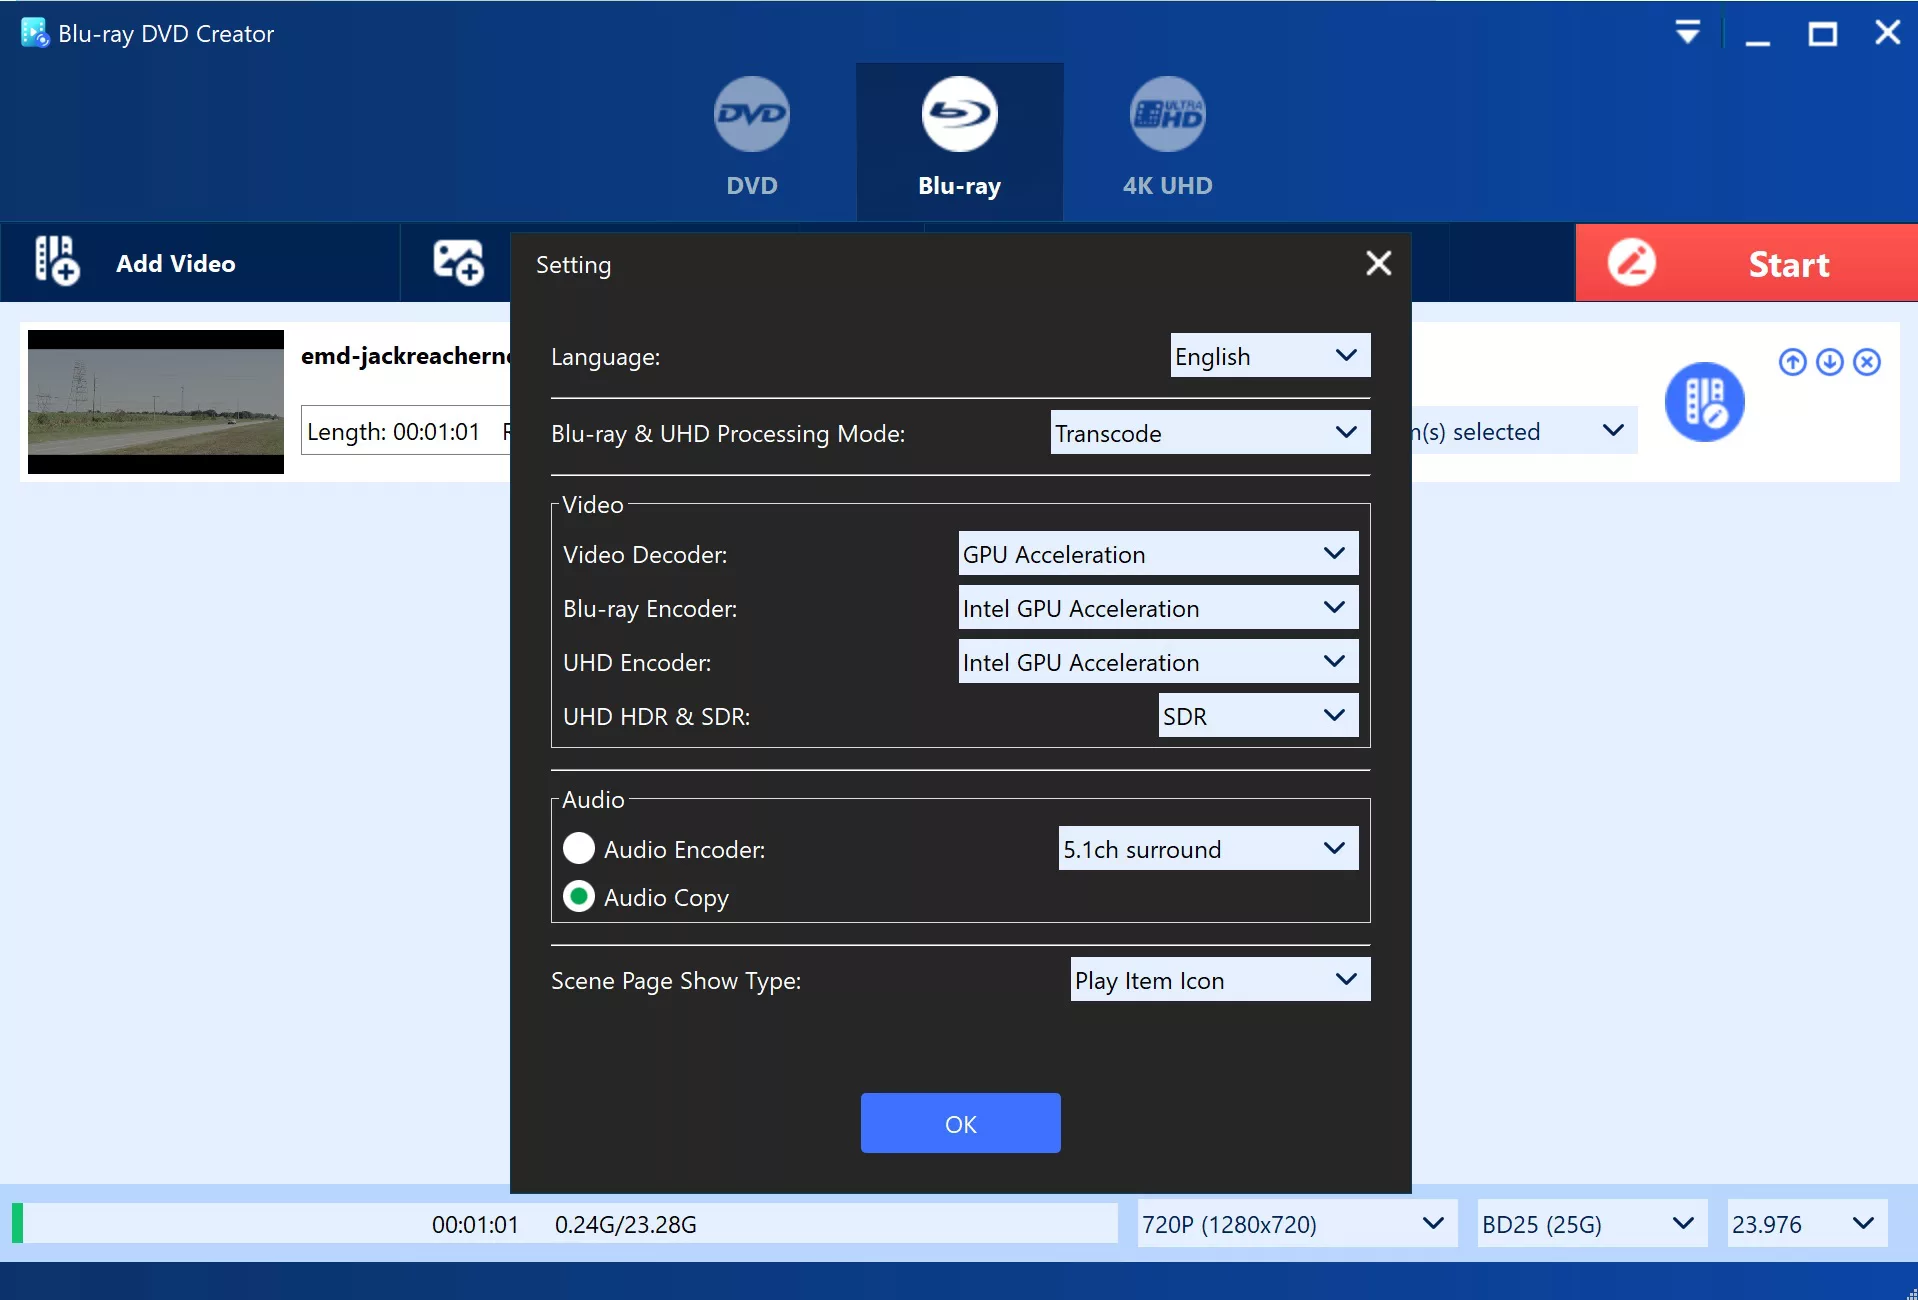Viewport: 1918px width, 1300px height.
Task: Select the Audio Encoder radio button
Action: tap(579, 849)
